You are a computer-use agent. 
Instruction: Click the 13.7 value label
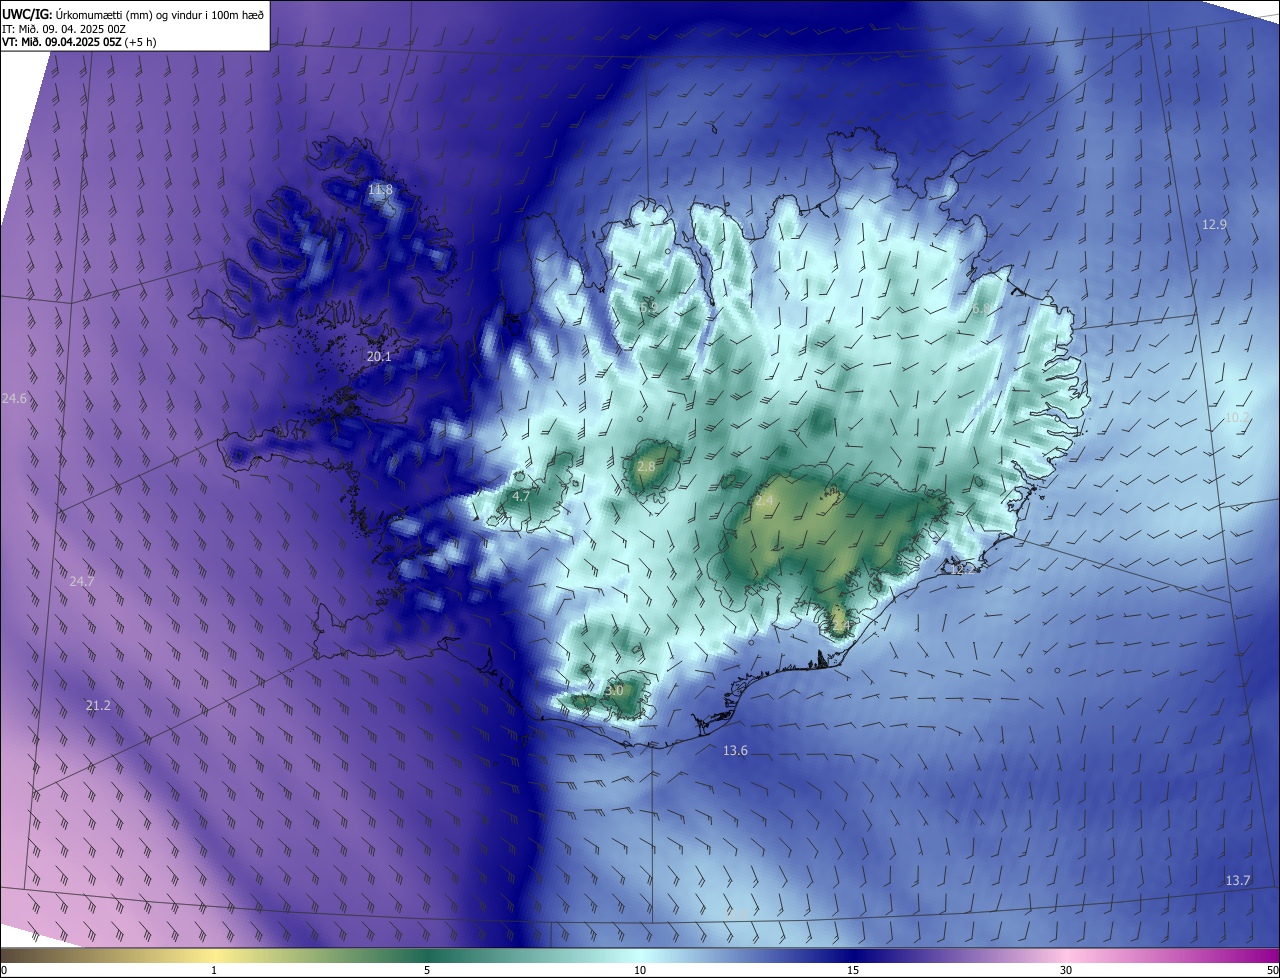(1237, 880)
